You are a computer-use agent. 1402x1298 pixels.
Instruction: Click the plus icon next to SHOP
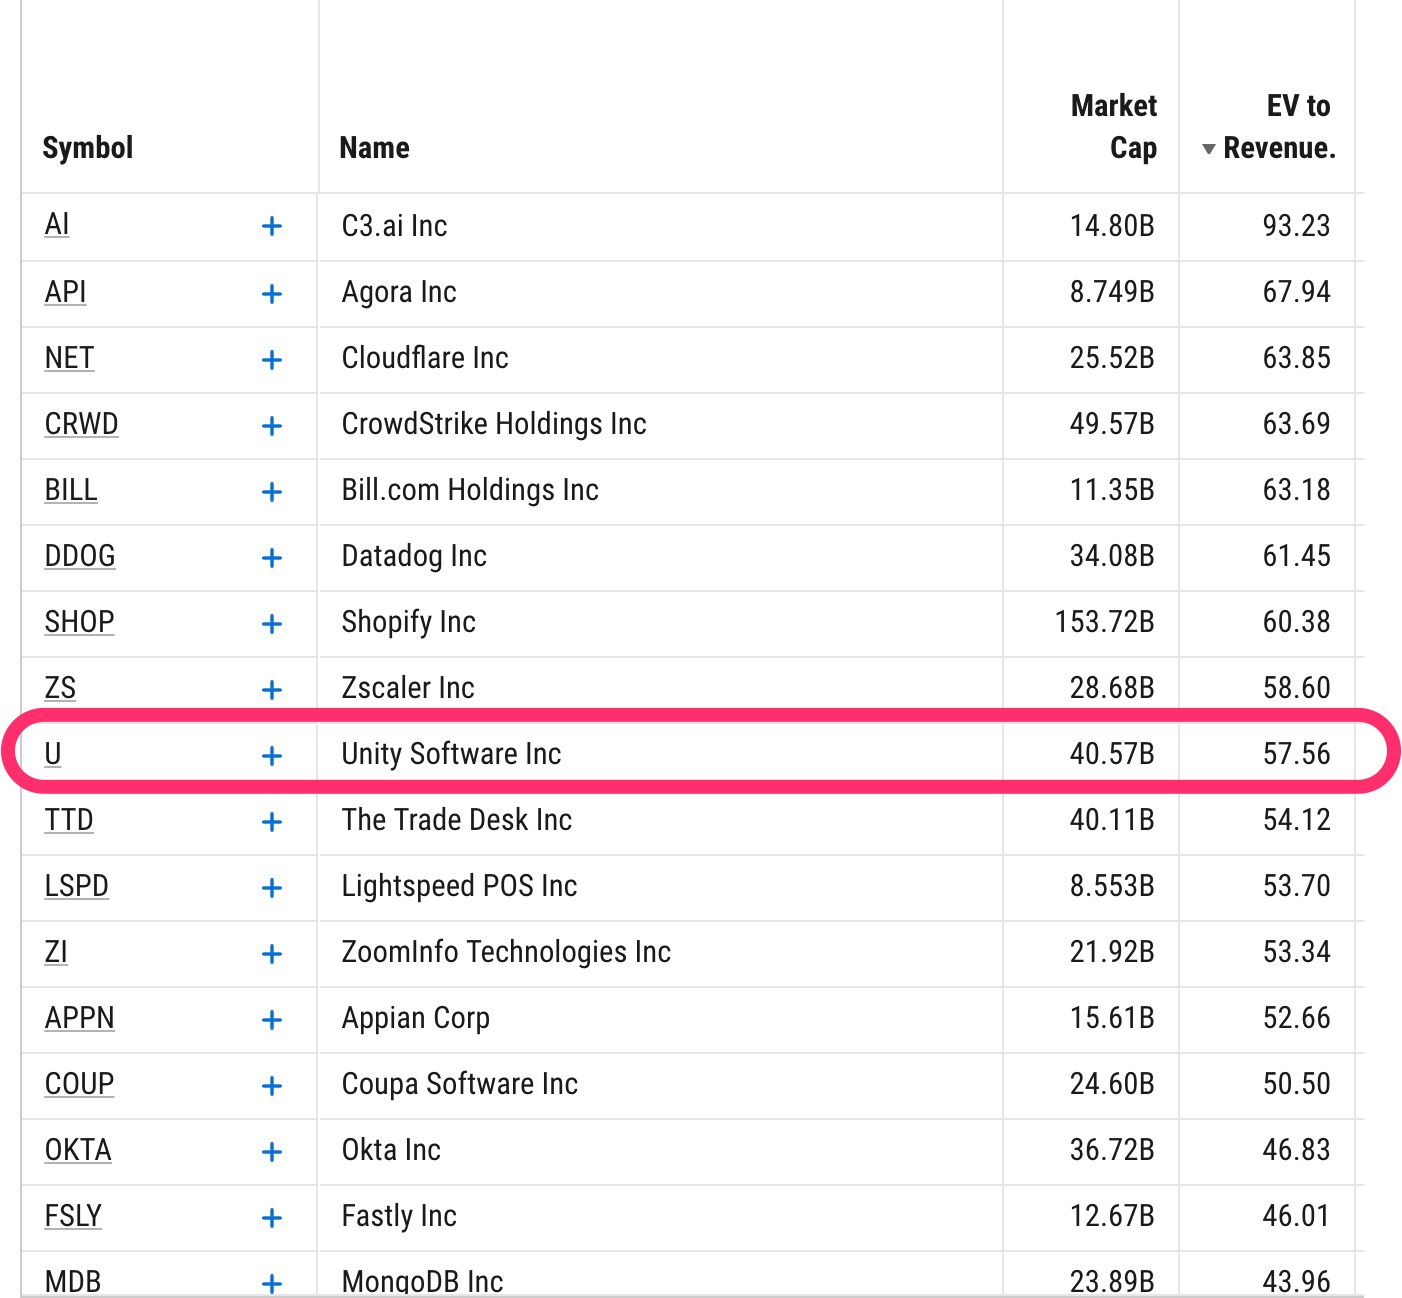[x=271, y=624]
